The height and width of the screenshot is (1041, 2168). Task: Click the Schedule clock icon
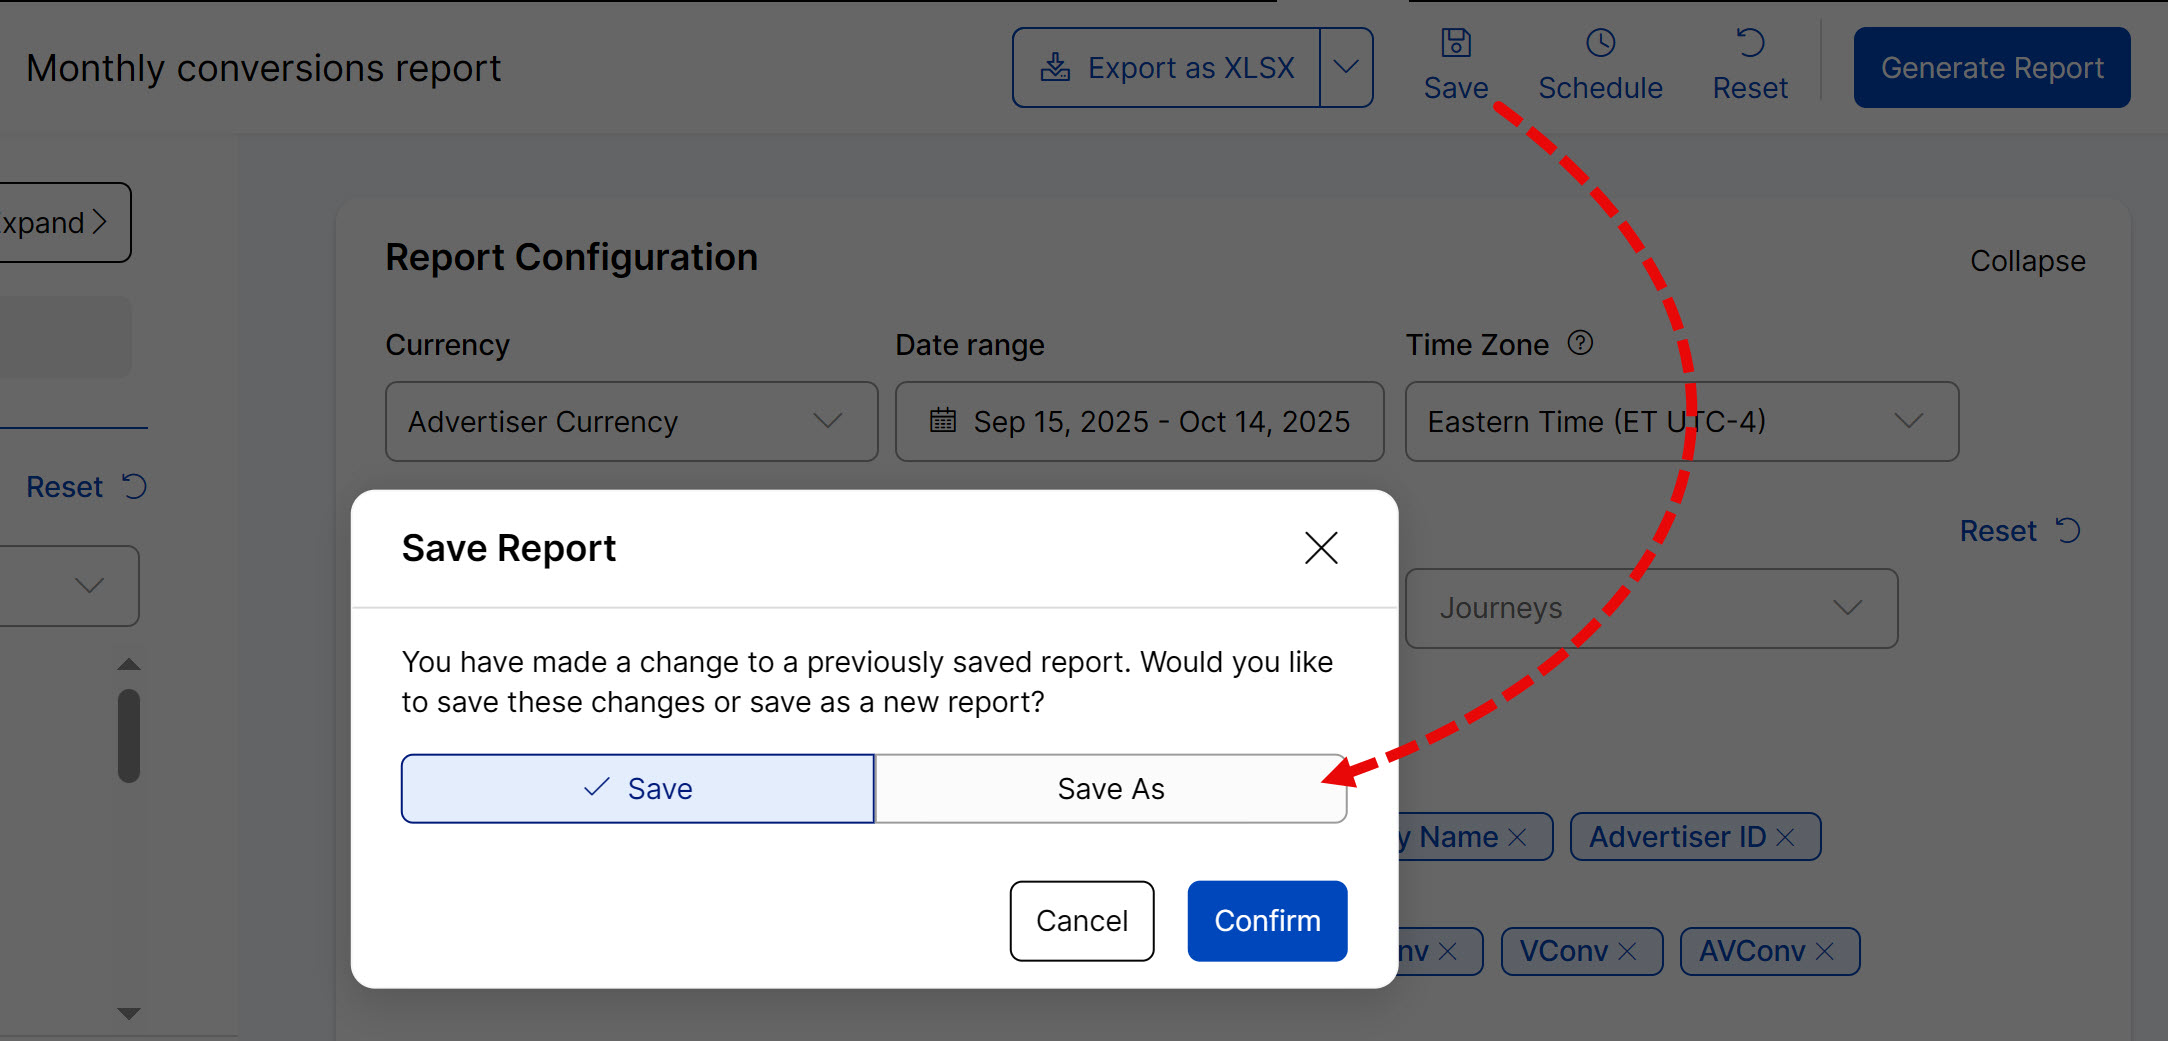[x=1600, y=43]
